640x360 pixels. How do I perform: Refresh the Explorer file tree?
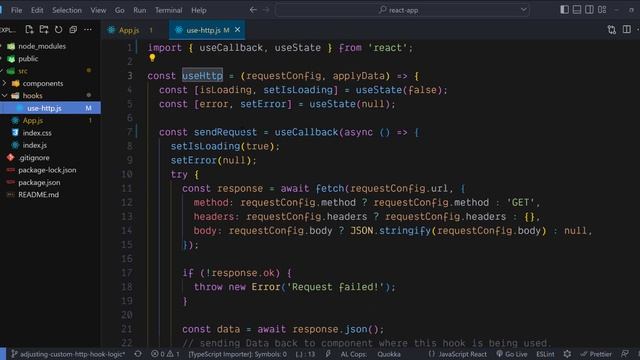[58, 29]
